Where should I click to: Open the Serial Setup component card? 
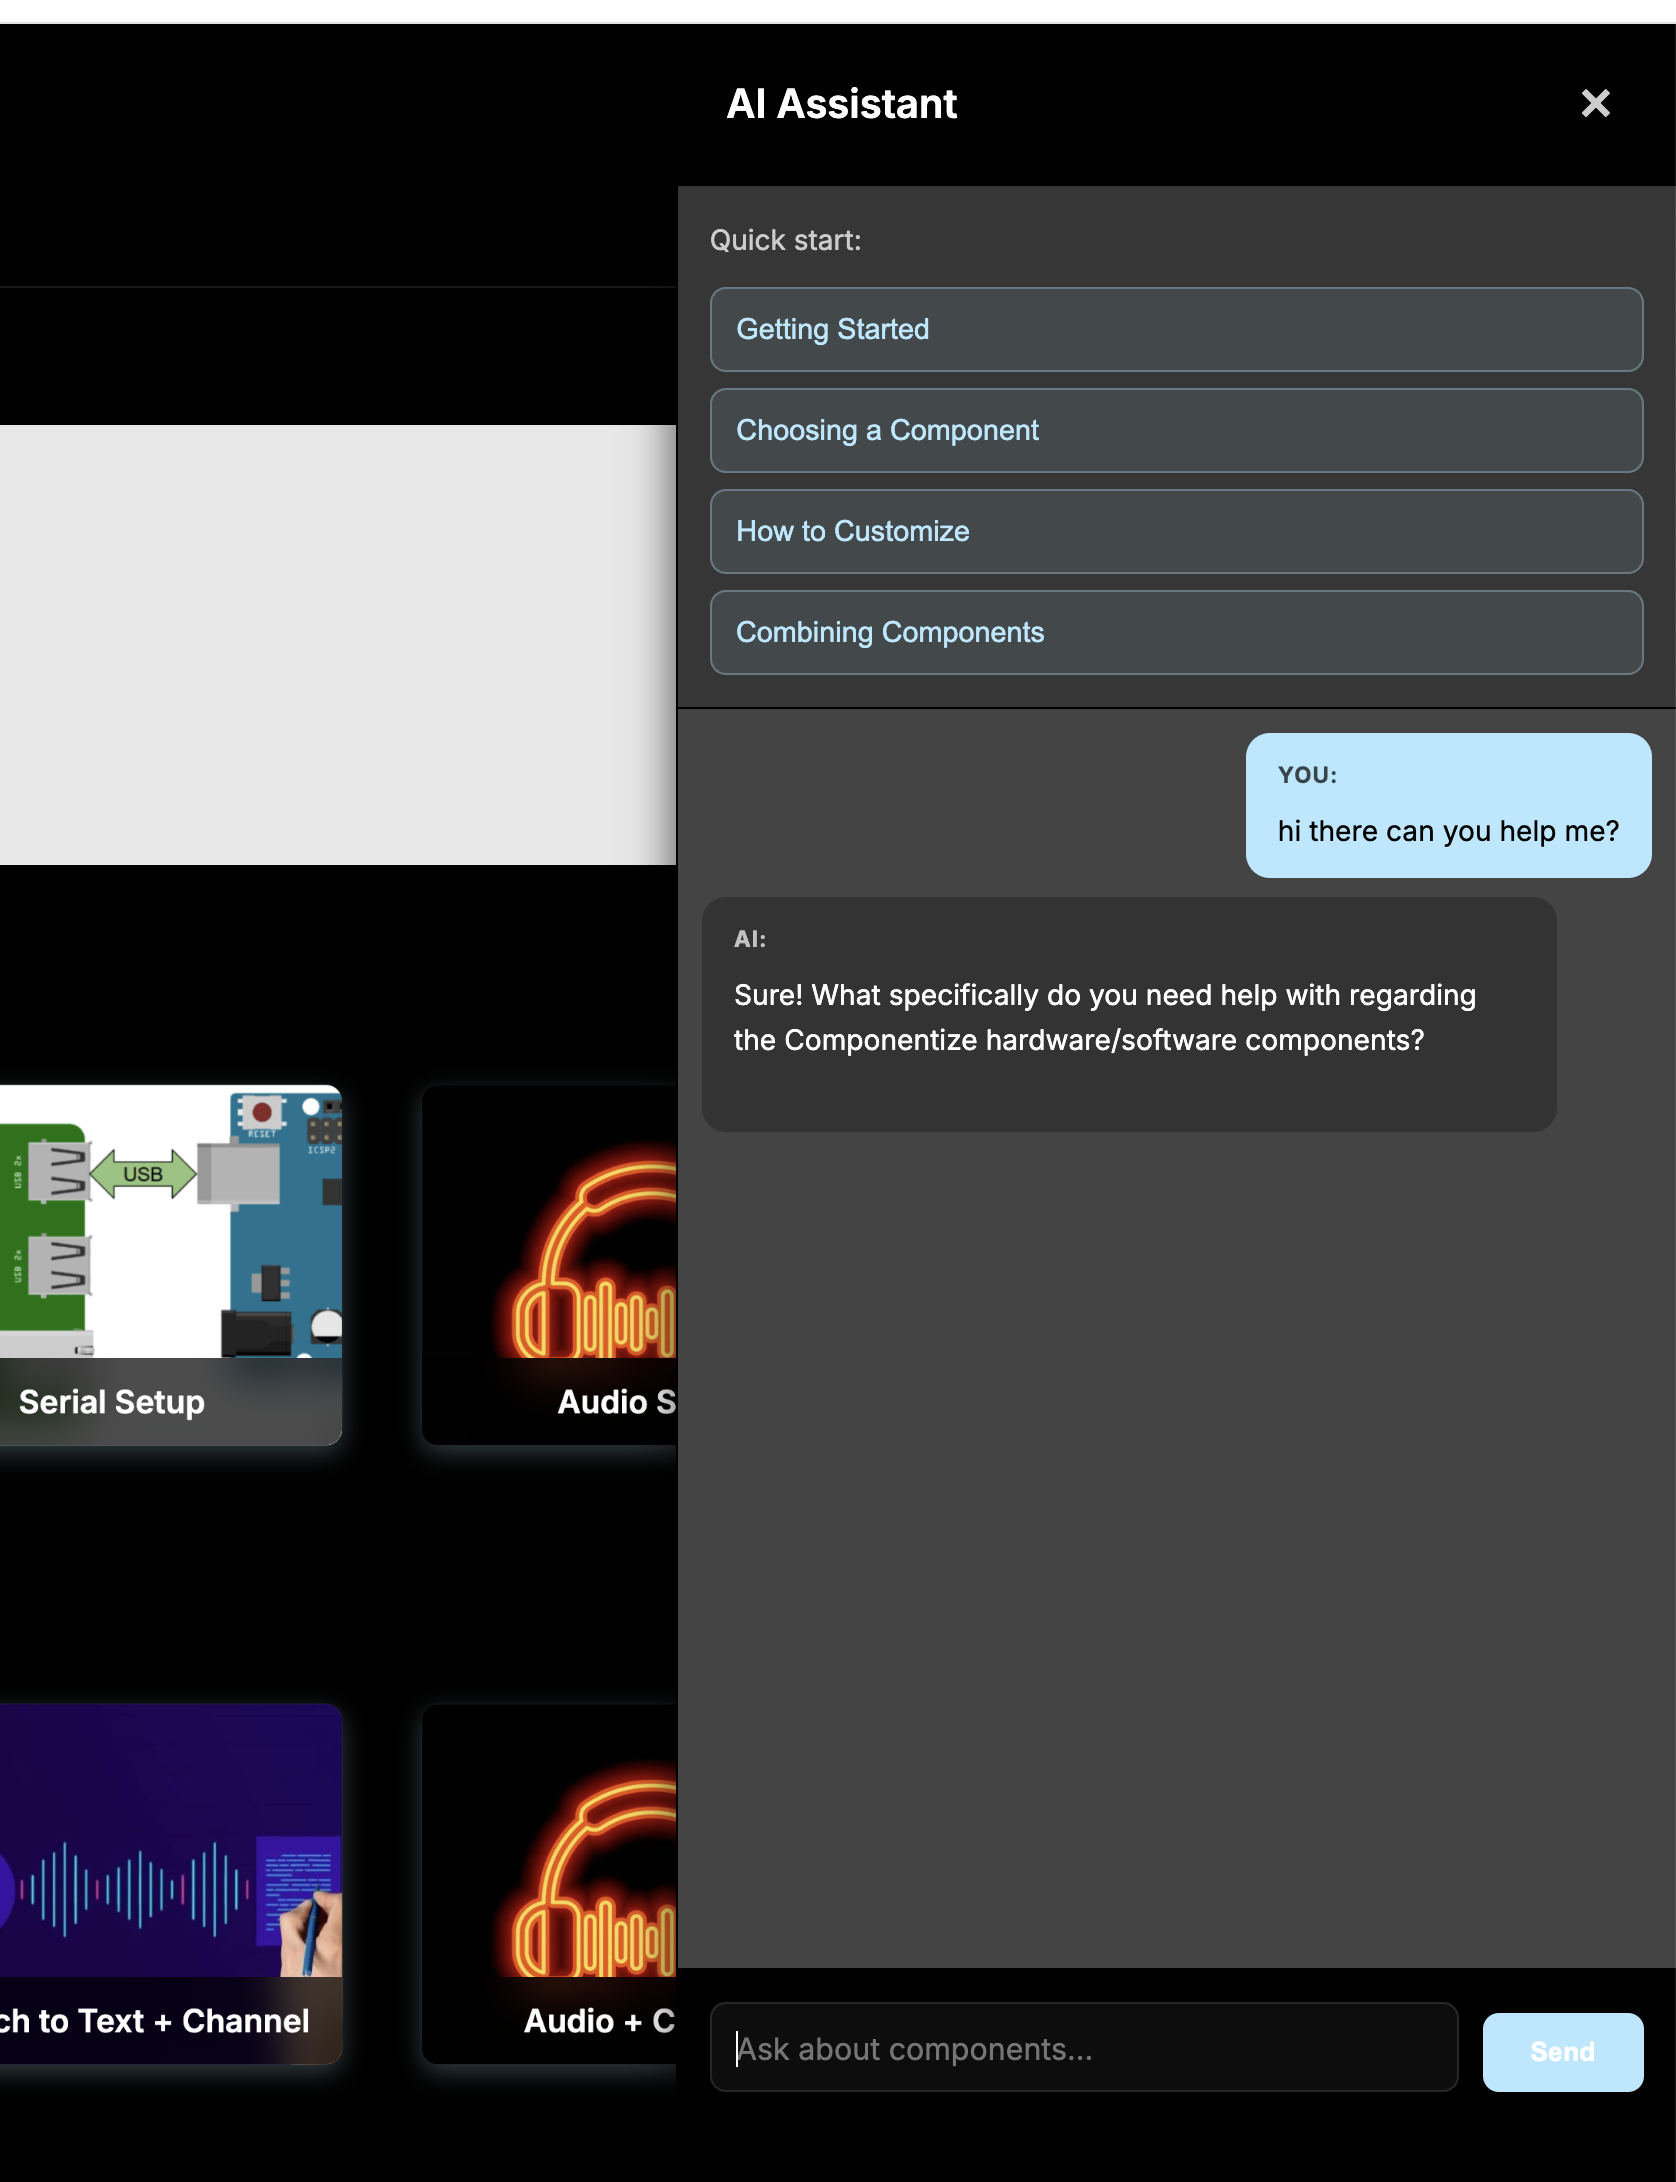tap(171, 1265)
